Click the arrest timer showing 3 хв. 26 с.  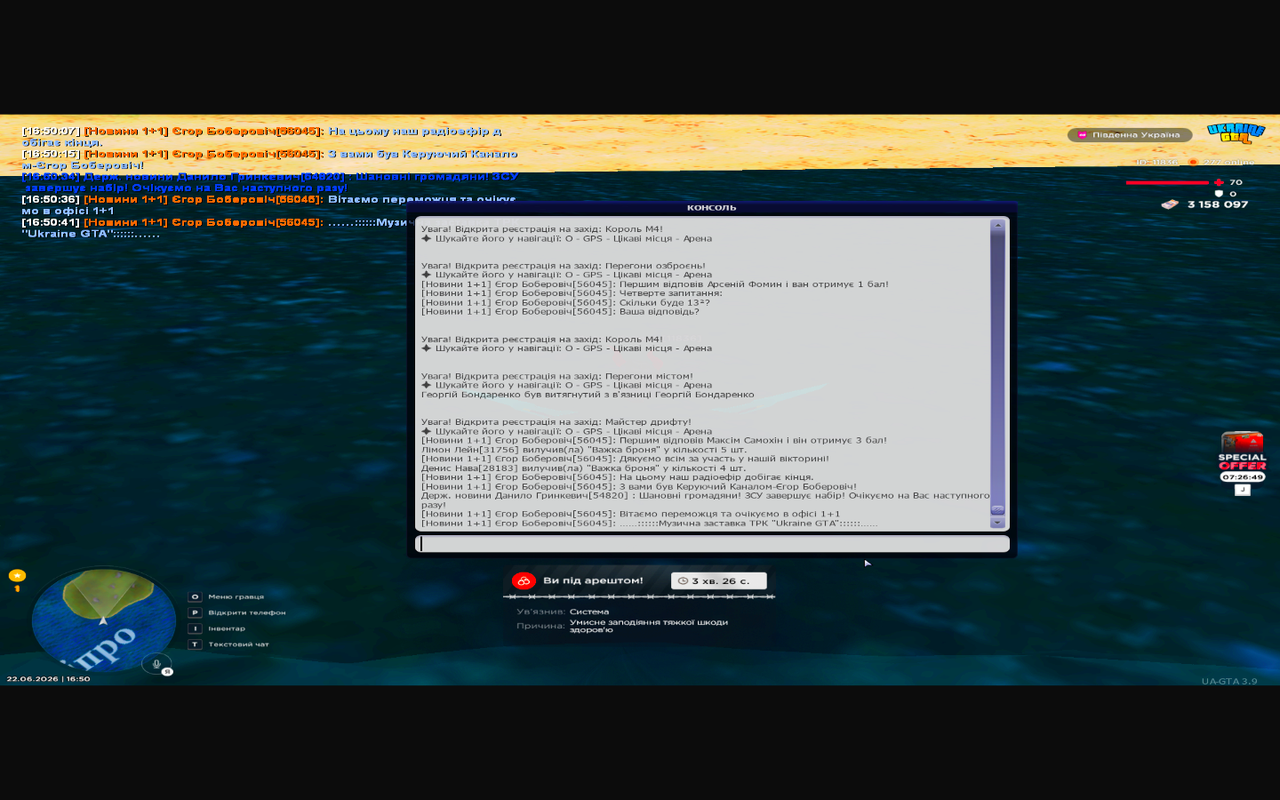click(x=719, y=581)
